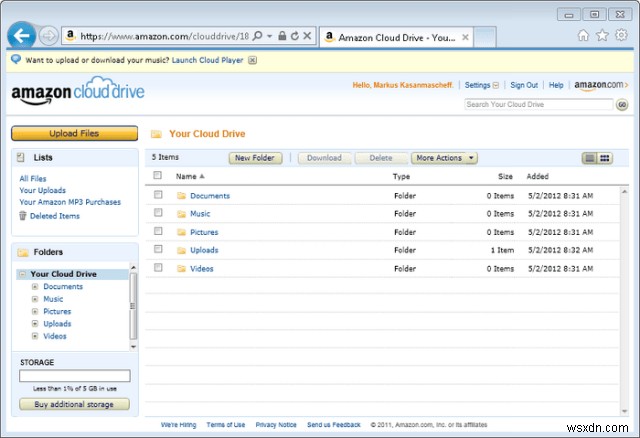Expand the Pictures folder in tree
640x438 pixels.
(x=35, y=311)
